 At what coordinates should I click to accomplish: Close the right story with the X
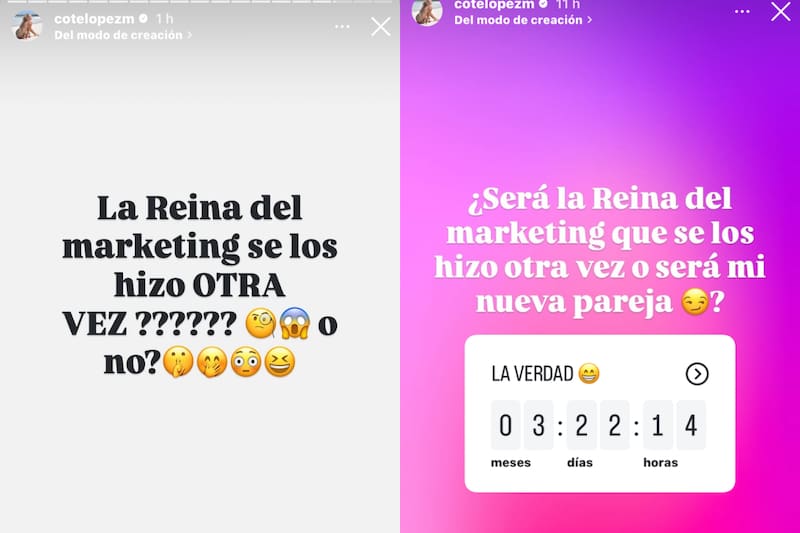tap(781, 11)
